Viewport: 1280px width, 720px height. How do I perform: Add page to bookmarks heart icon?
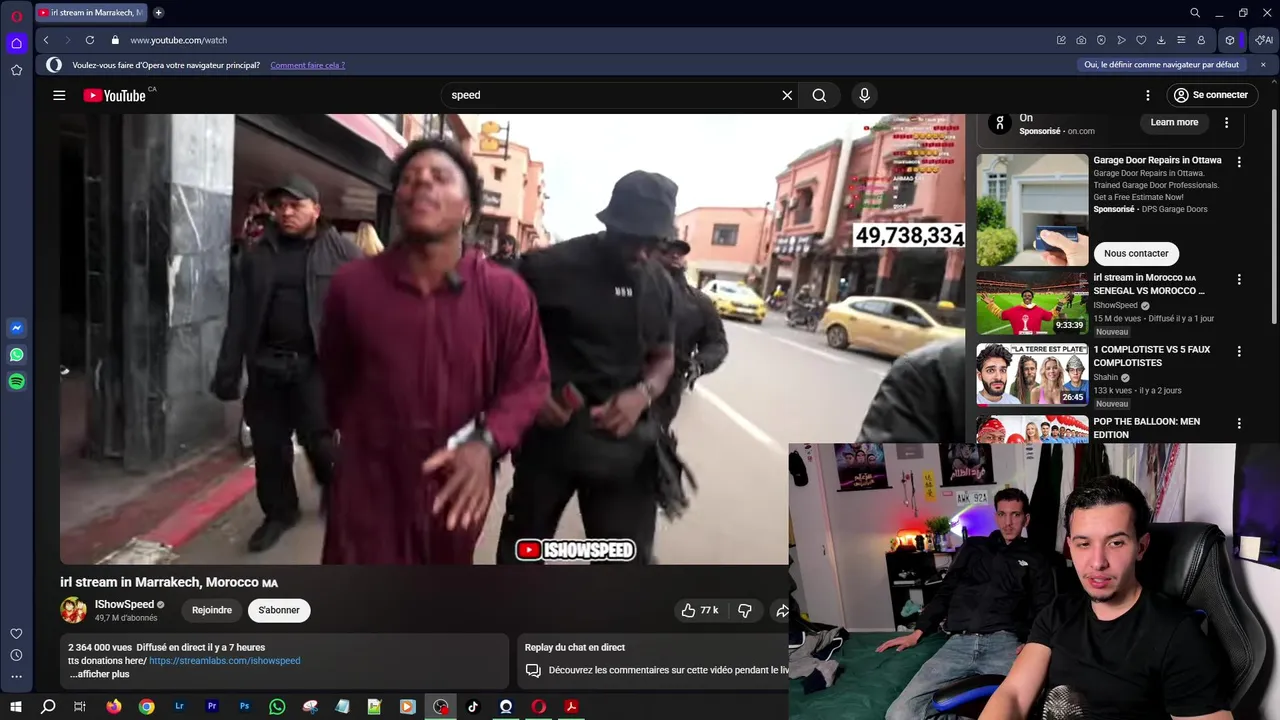[x=1141, y=40]
